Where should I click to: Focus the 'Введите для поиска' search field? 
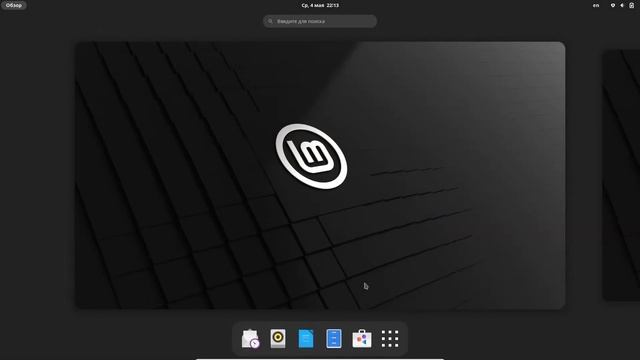(320, 21)
